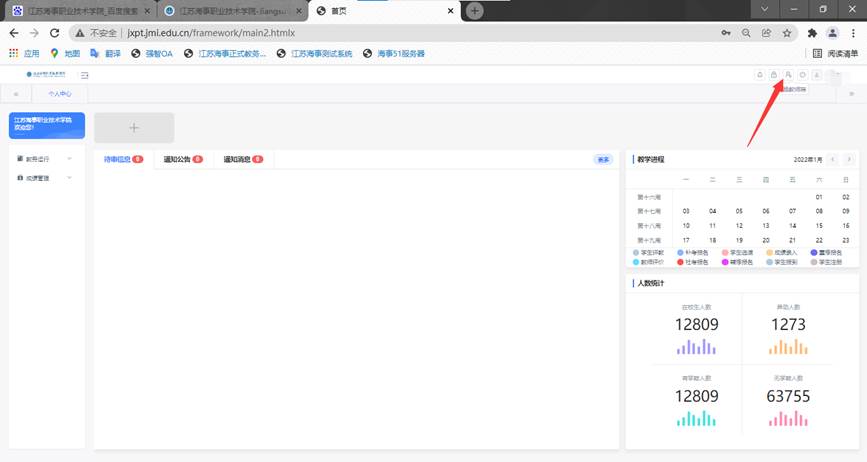This screenshot has height=462, width=867.
Task: Select the 个人中心 page tab
Action: click(x=60, y=93)
